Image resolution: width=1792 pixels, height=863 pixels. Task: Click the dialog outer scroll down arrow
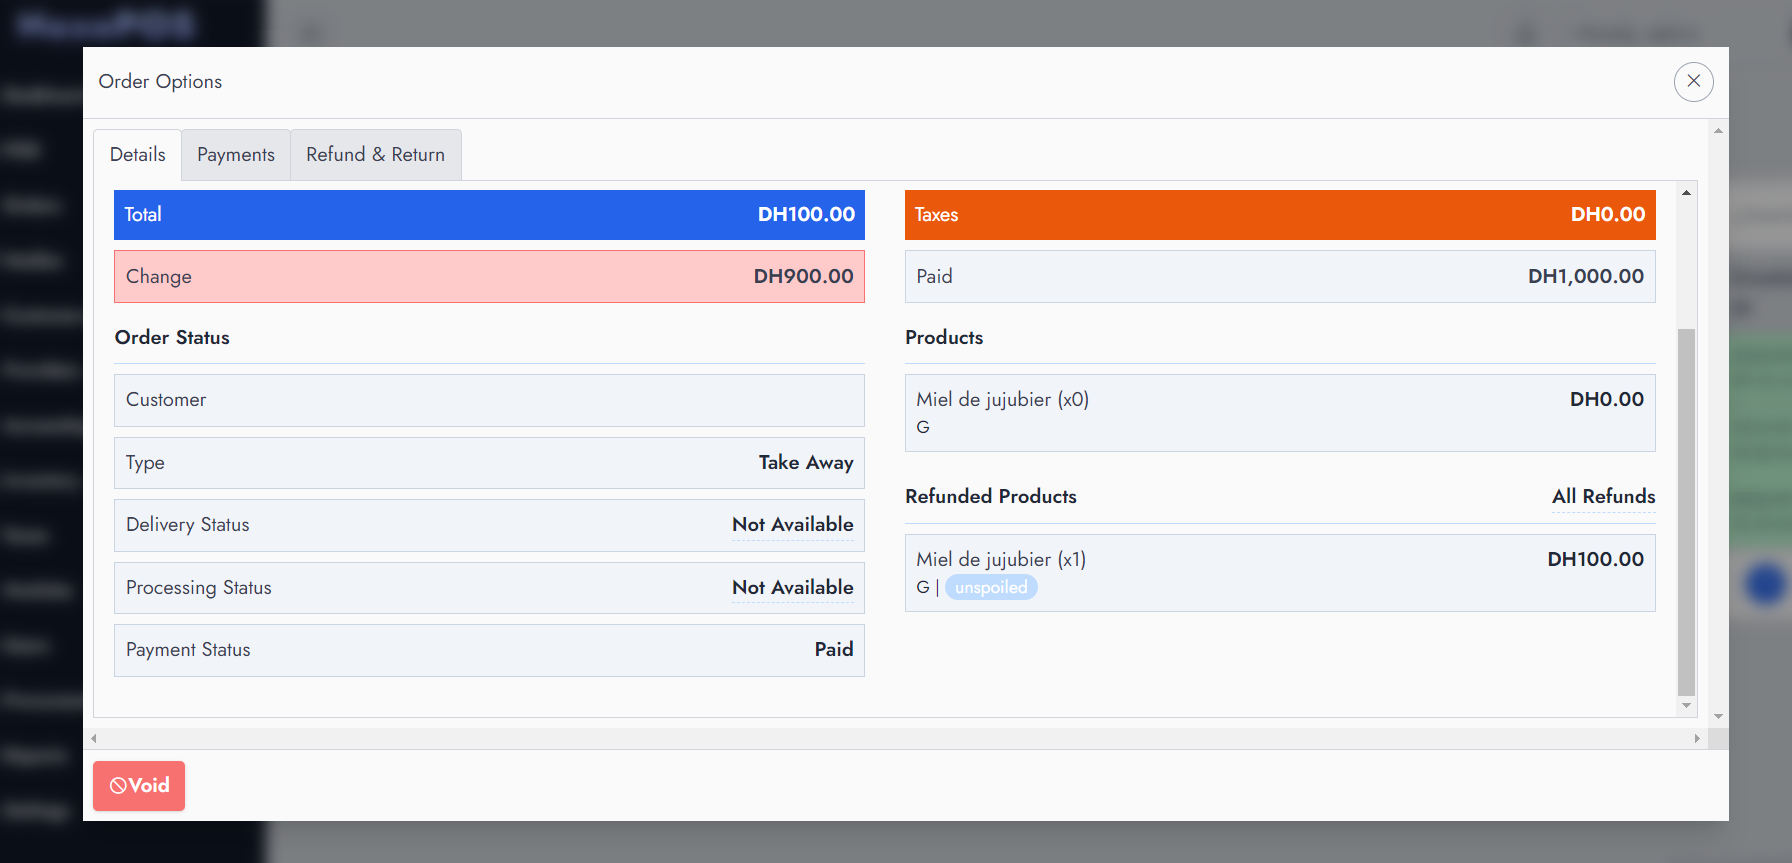1718,716
